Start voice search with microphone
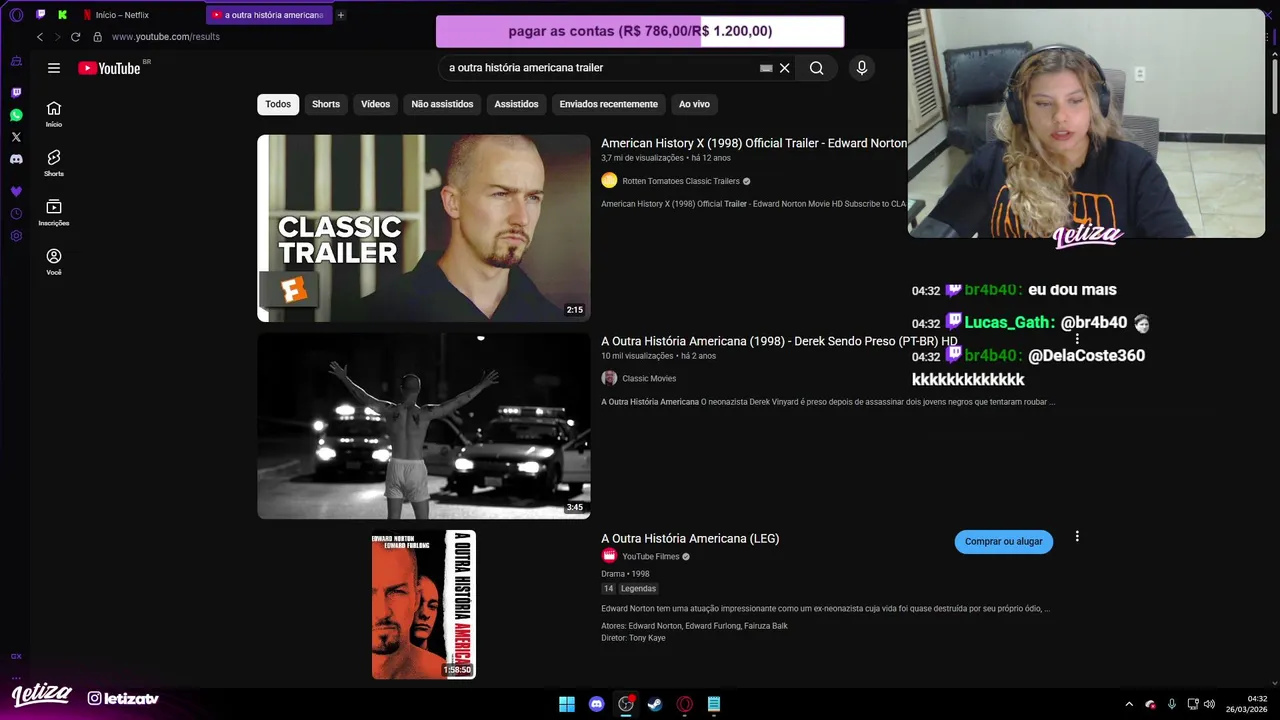 tap(862, 68)
